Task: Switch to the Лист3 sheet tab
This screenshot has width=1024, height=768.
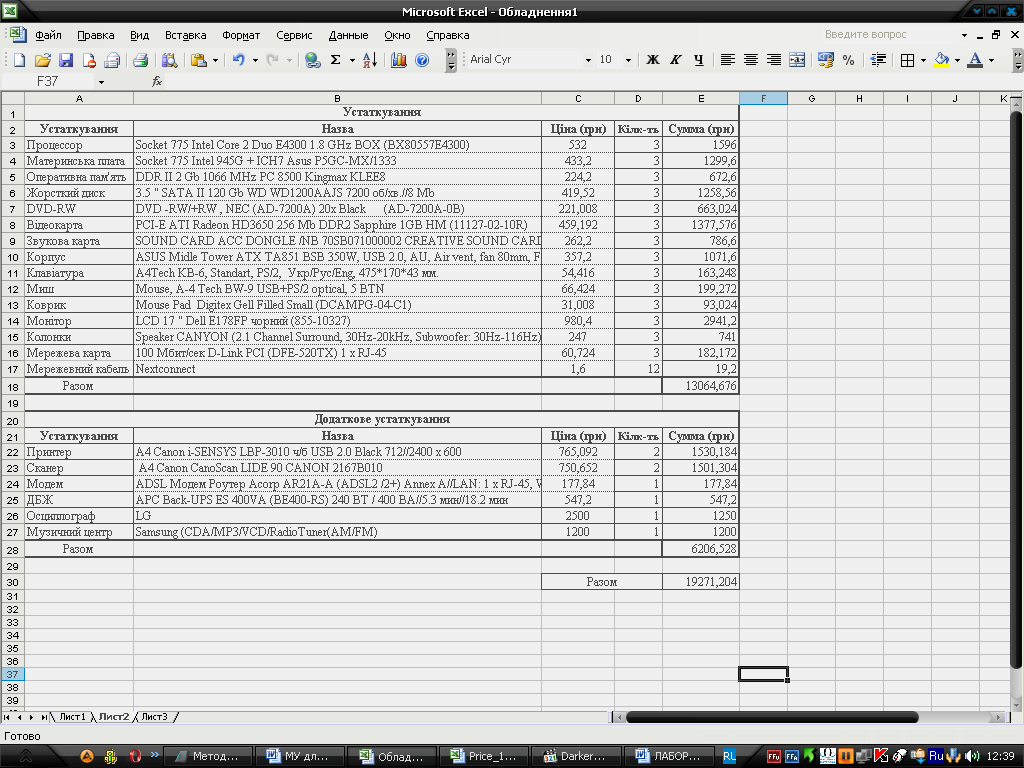Action: (154, 716)
